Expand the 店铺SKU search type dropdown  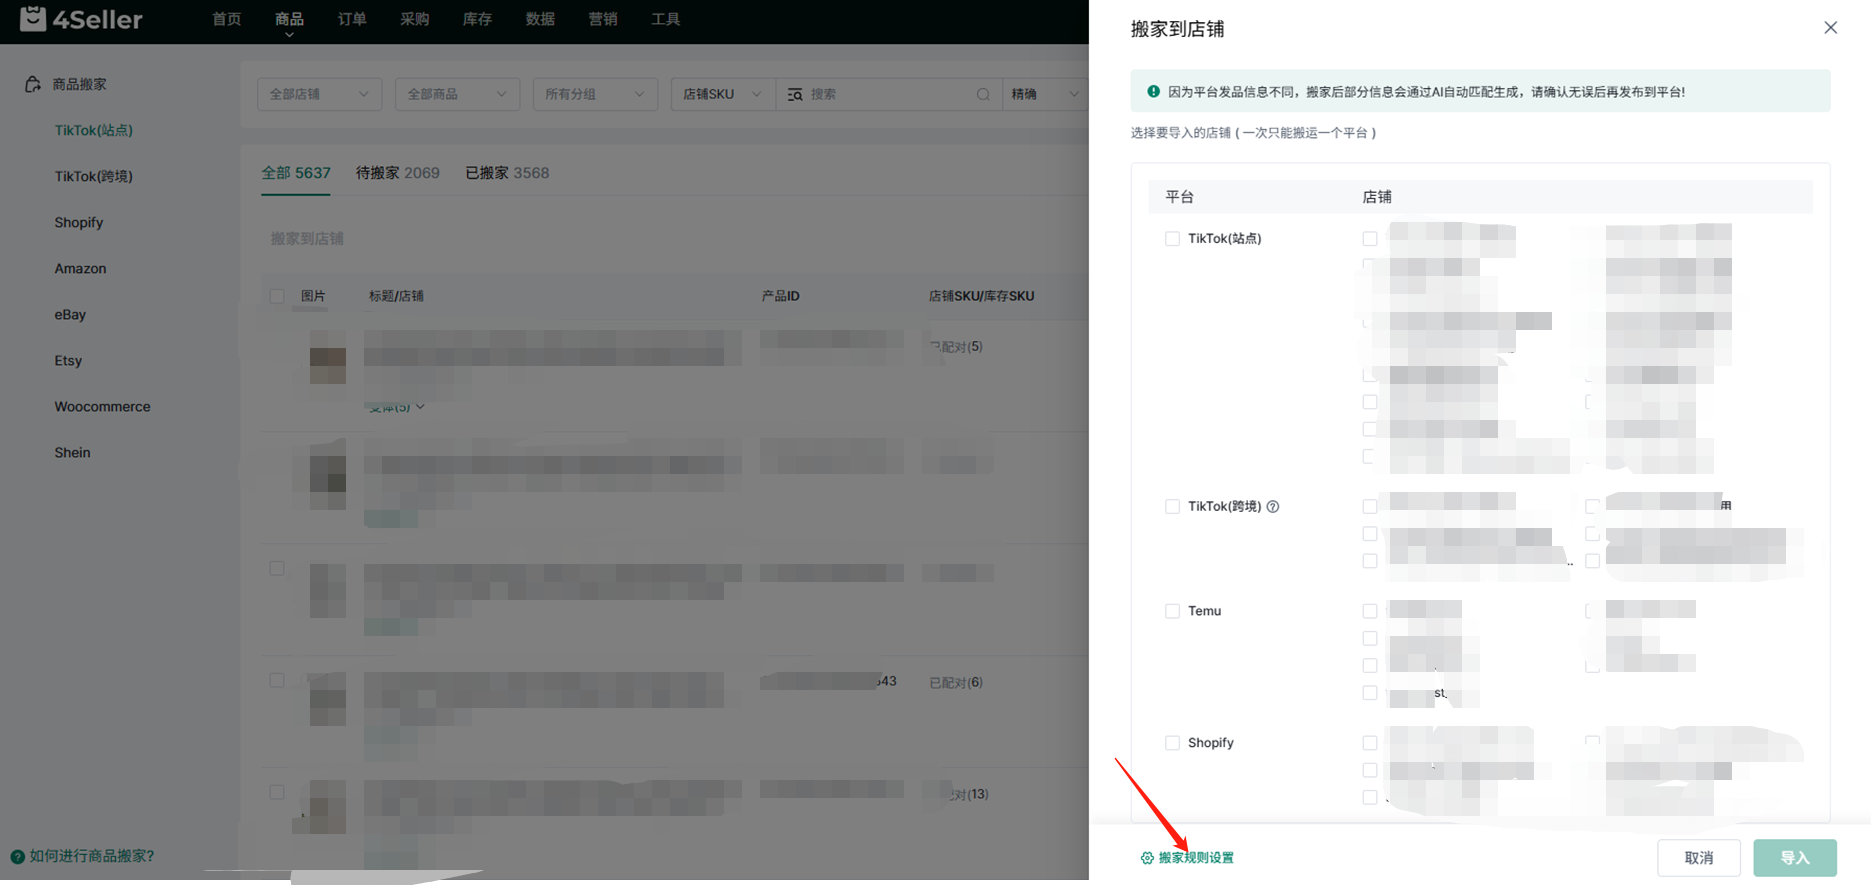(721, 94)
